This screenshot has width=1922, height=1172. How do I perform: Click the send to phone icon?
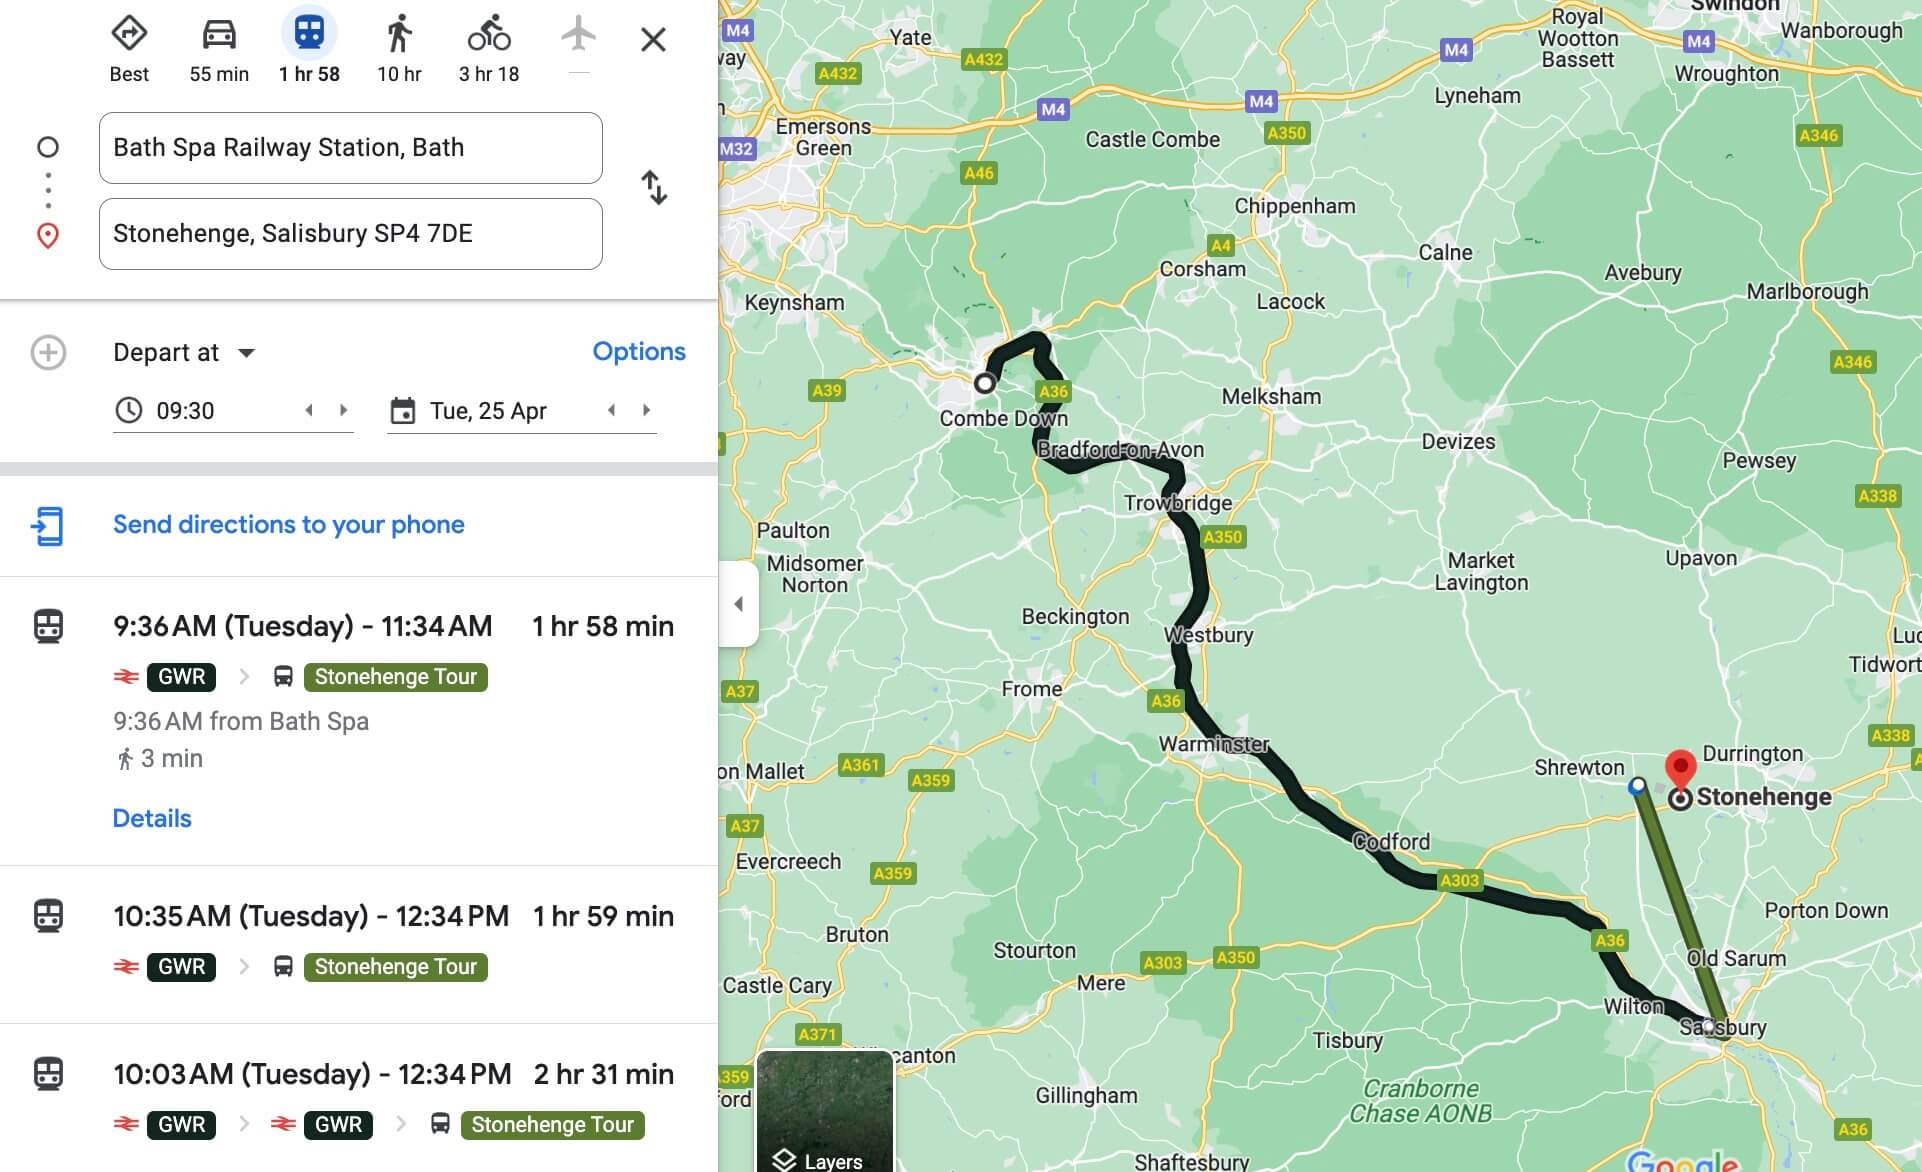click(48, 524)
